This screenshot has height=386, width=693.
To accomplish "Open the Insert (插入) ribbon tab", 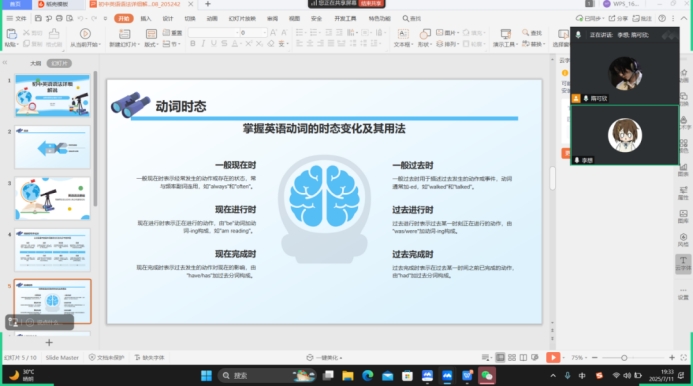I will coord(145,19).
